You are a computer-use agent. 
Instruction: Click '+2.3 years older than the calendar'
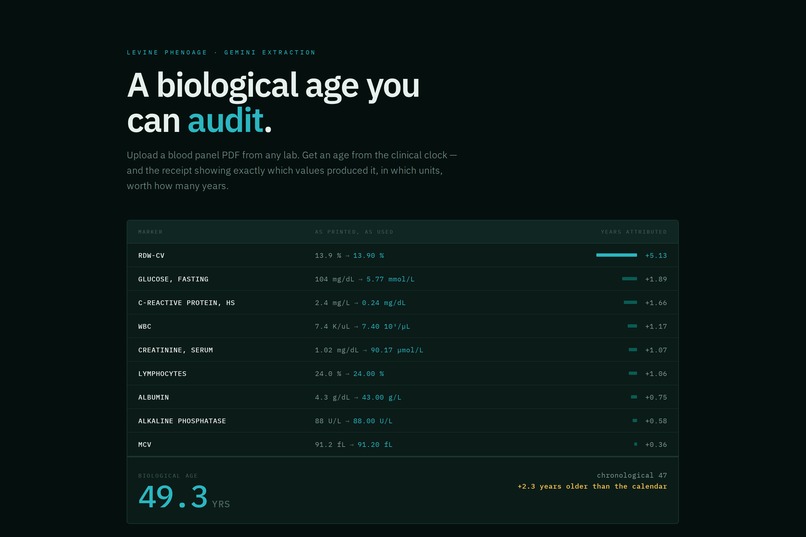[592, 486]
